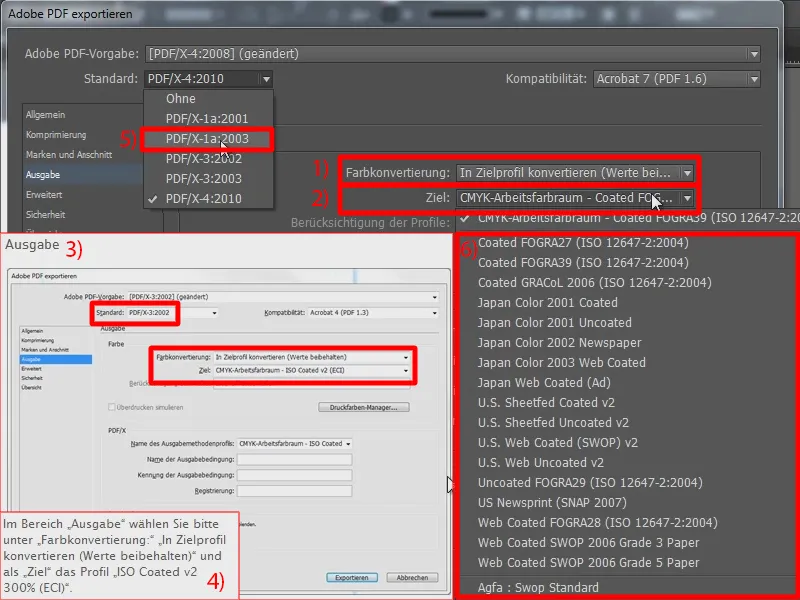
Task: Open inset Farbkonvertierung dropdown
Action: (x=312, y=357)
